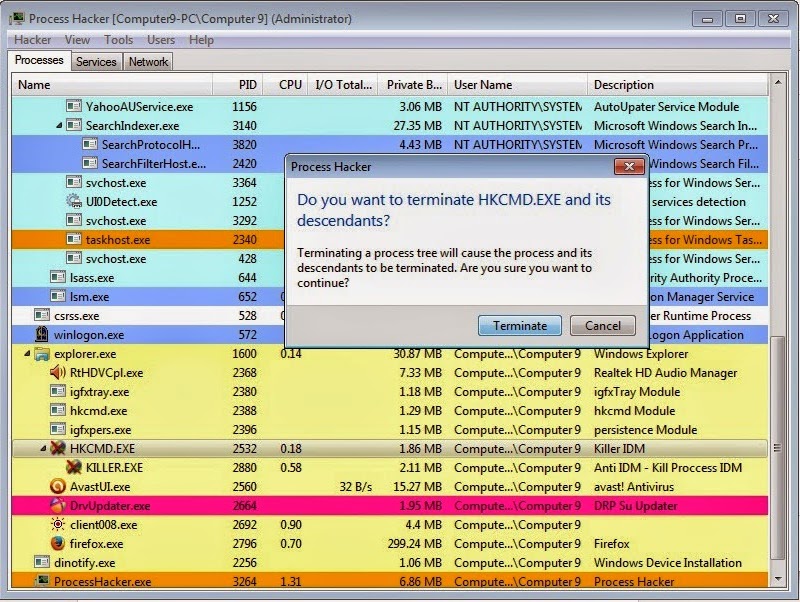Click the firefox.exe icon

point(58,543)
